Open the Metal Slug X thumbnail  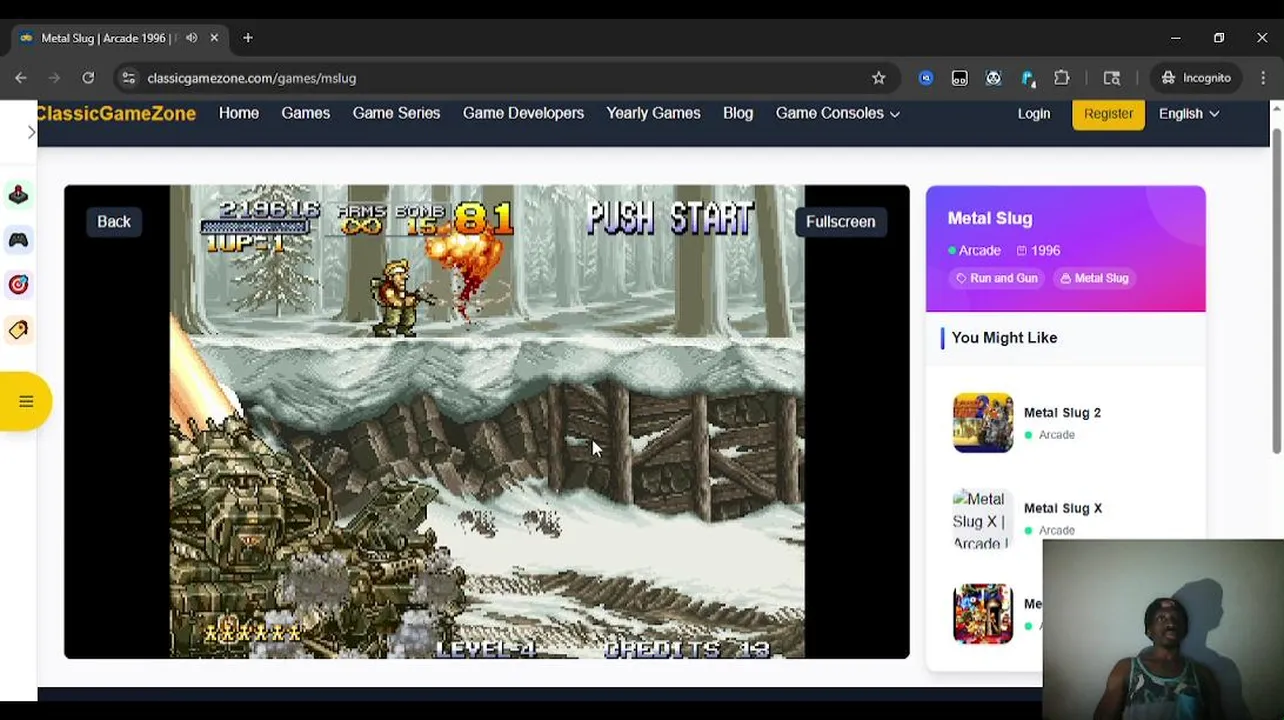click(983, 519)
